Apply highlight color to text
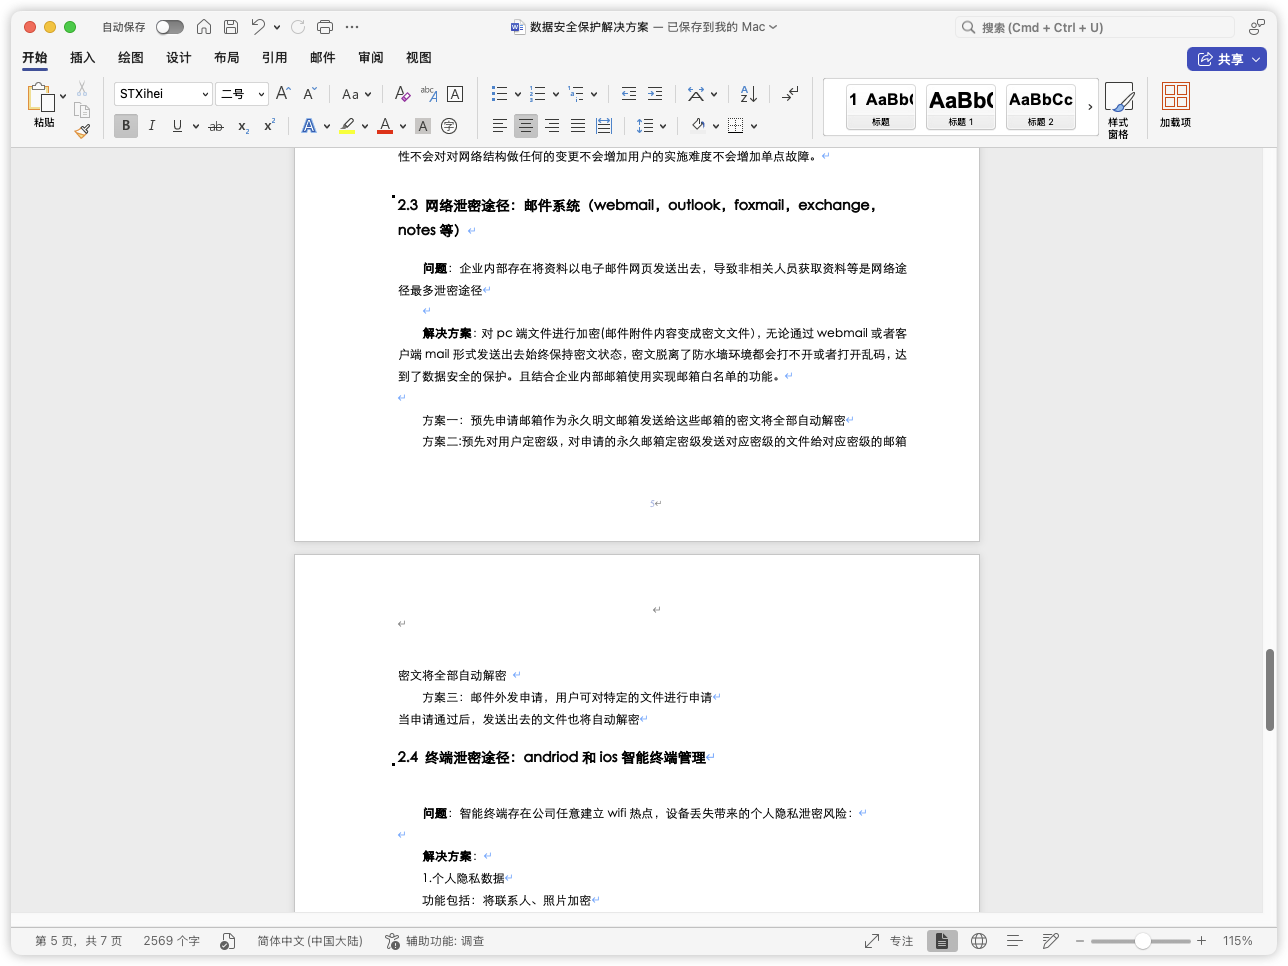The width and height of the screenshot is (1288, 966). pos(348,125)
